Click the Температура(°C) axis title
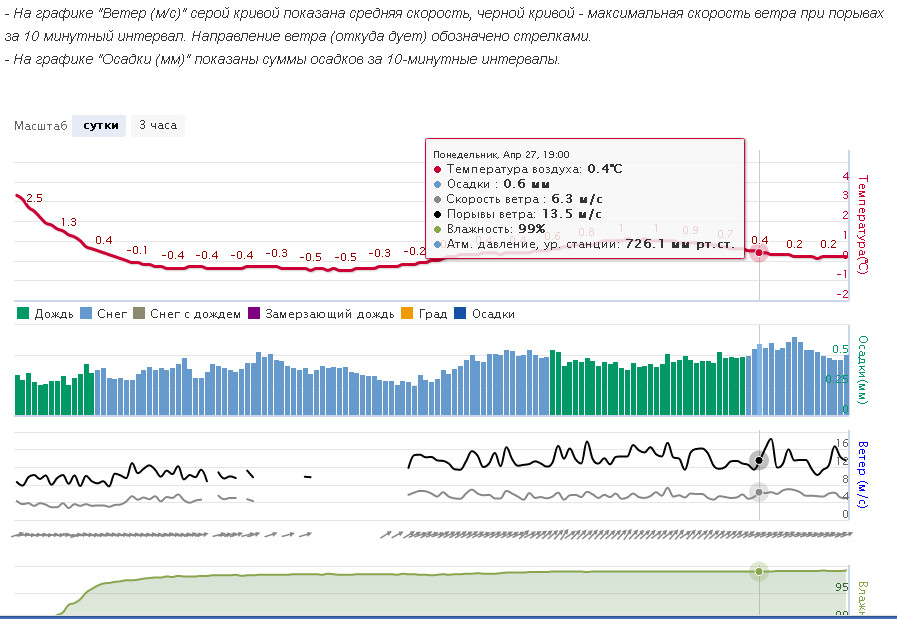 coord(863,225)
